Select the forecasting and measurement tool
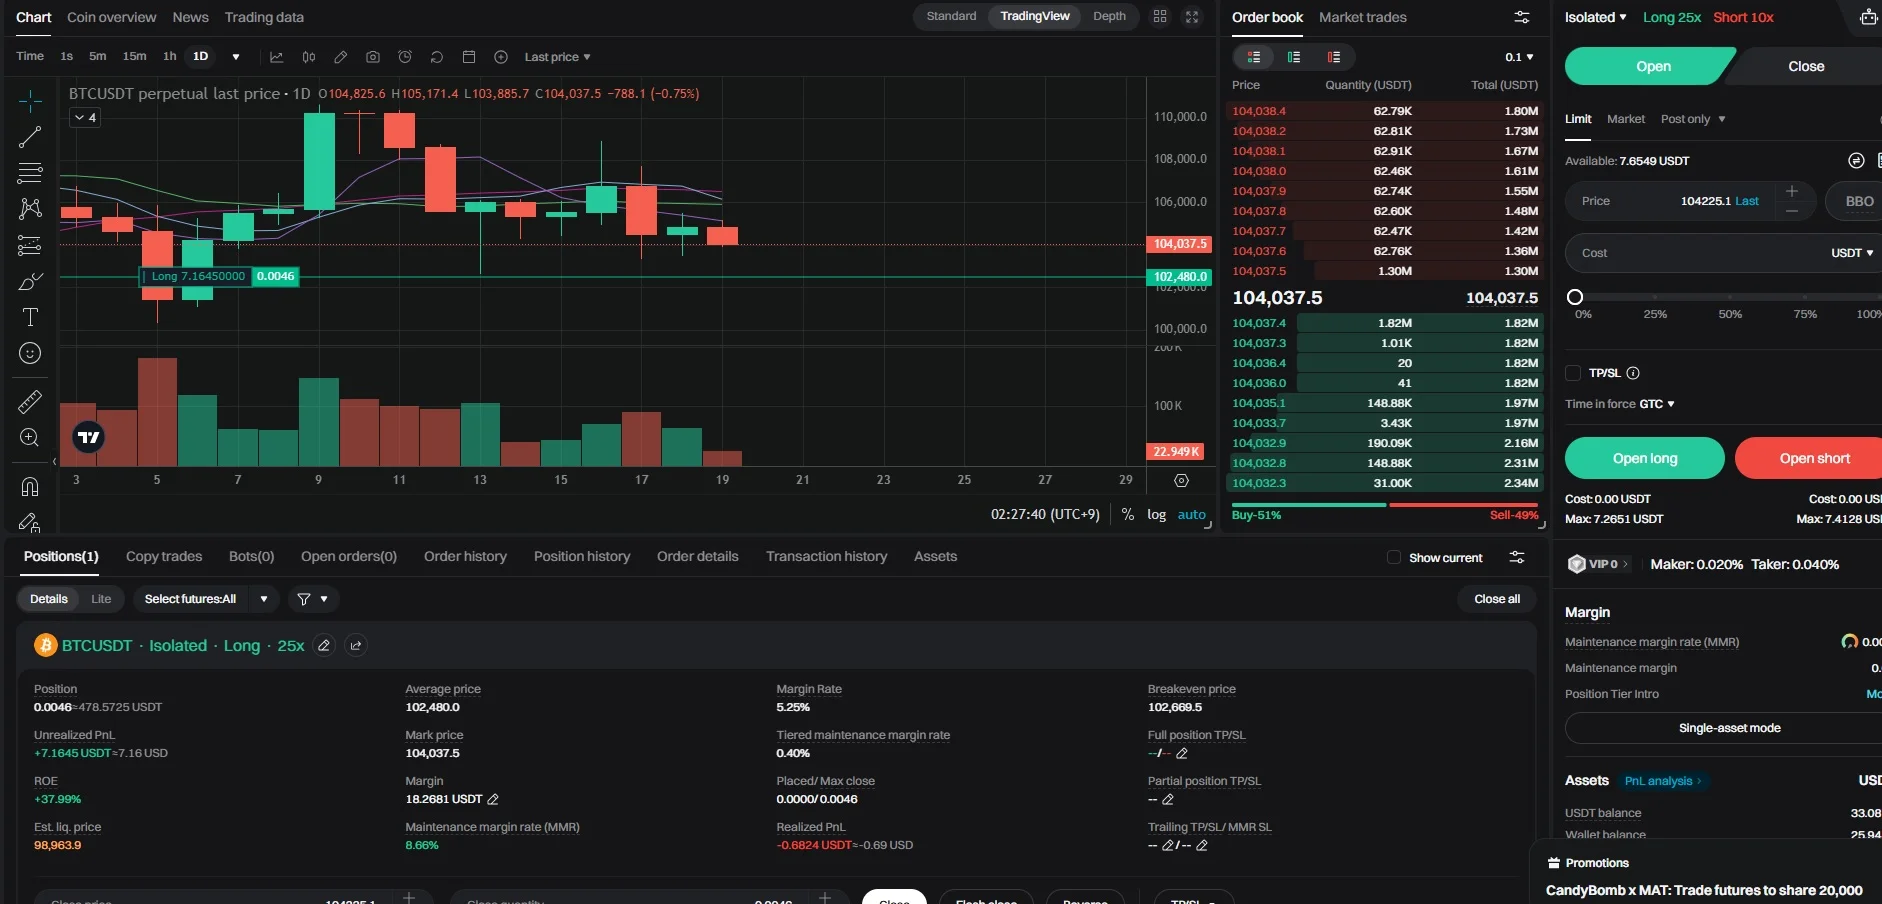 click(30, 245)
